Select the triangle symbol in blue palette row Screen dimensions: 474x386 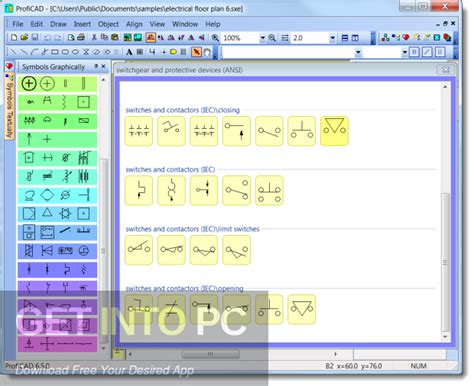click(47, 213)
